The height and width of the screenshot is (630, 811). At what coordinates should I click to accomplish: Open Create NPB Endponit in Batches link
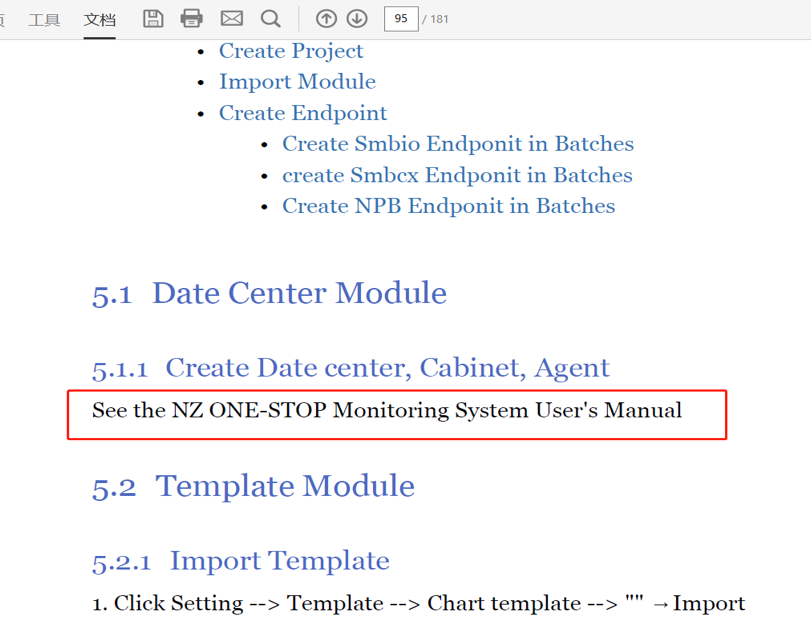448,206
